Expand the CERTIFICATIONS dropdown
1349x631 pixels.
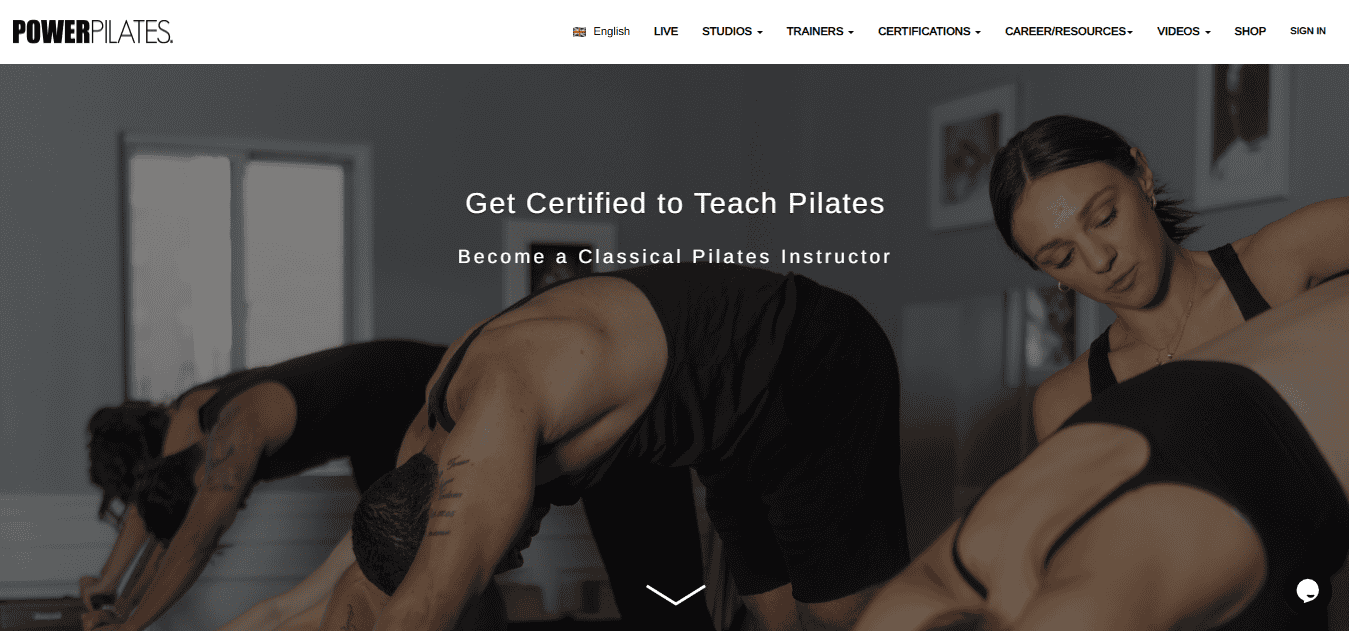tap(929, 32)
